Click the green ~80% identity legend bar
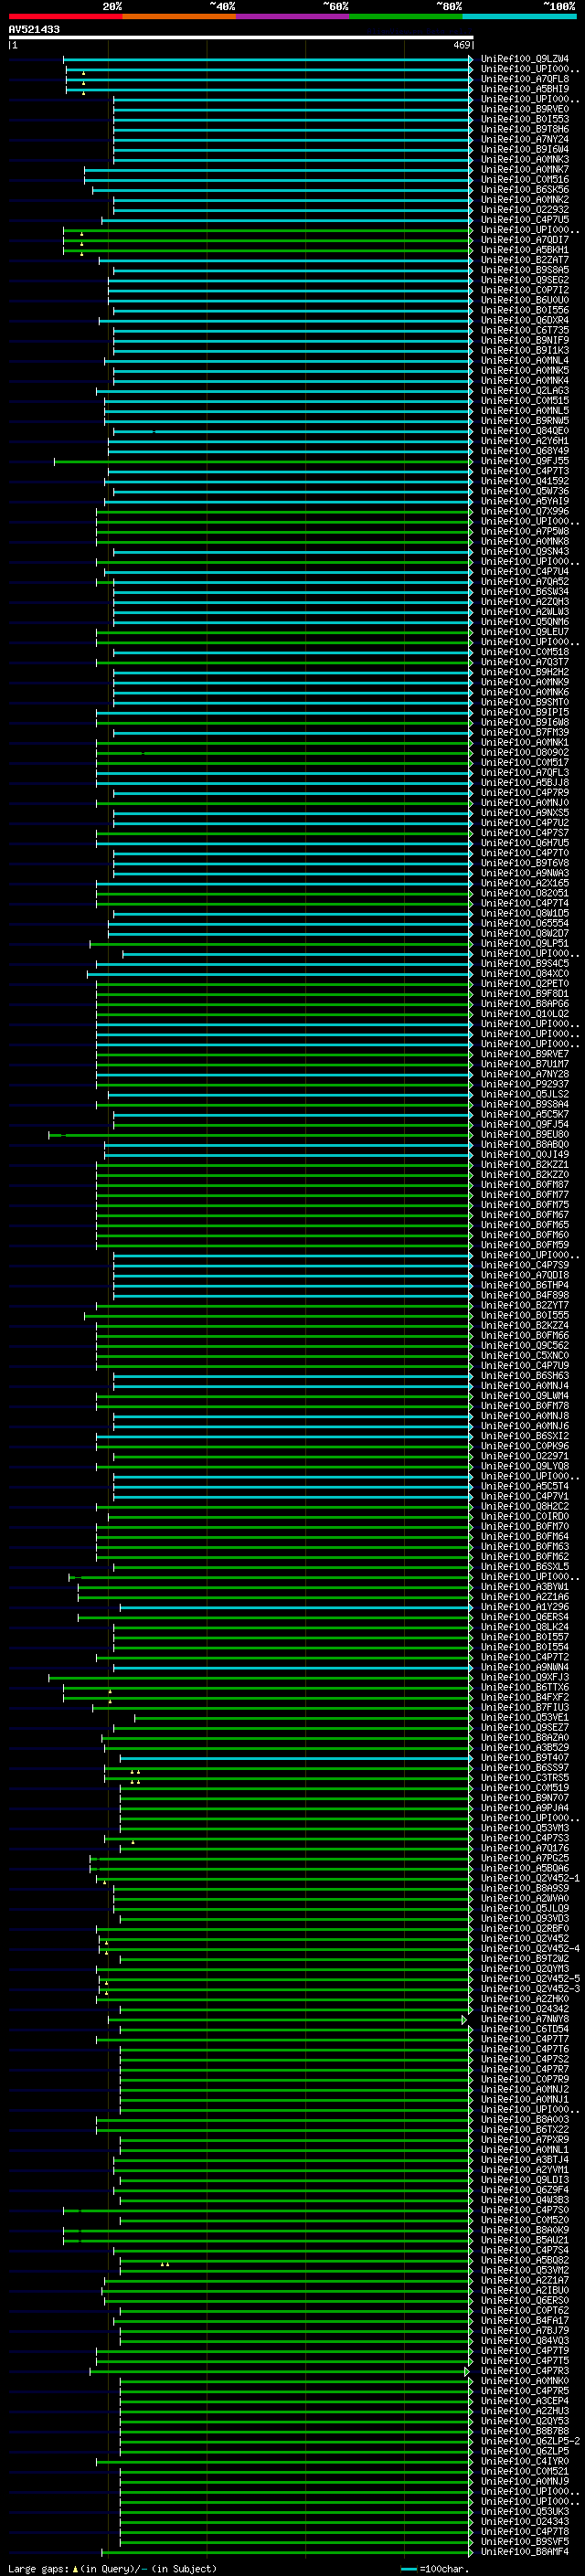 coord(406,16)
